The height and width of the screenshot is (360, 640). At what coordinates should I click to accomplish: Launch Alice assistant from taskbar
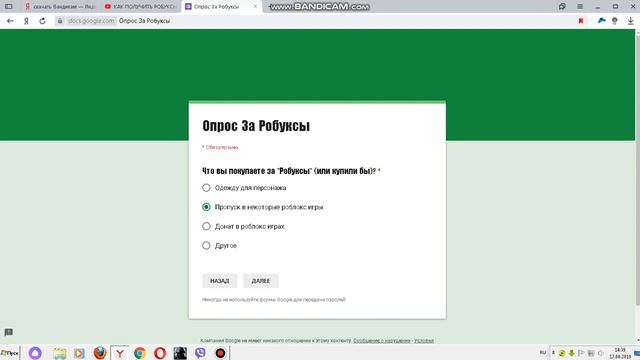point(35,353)
